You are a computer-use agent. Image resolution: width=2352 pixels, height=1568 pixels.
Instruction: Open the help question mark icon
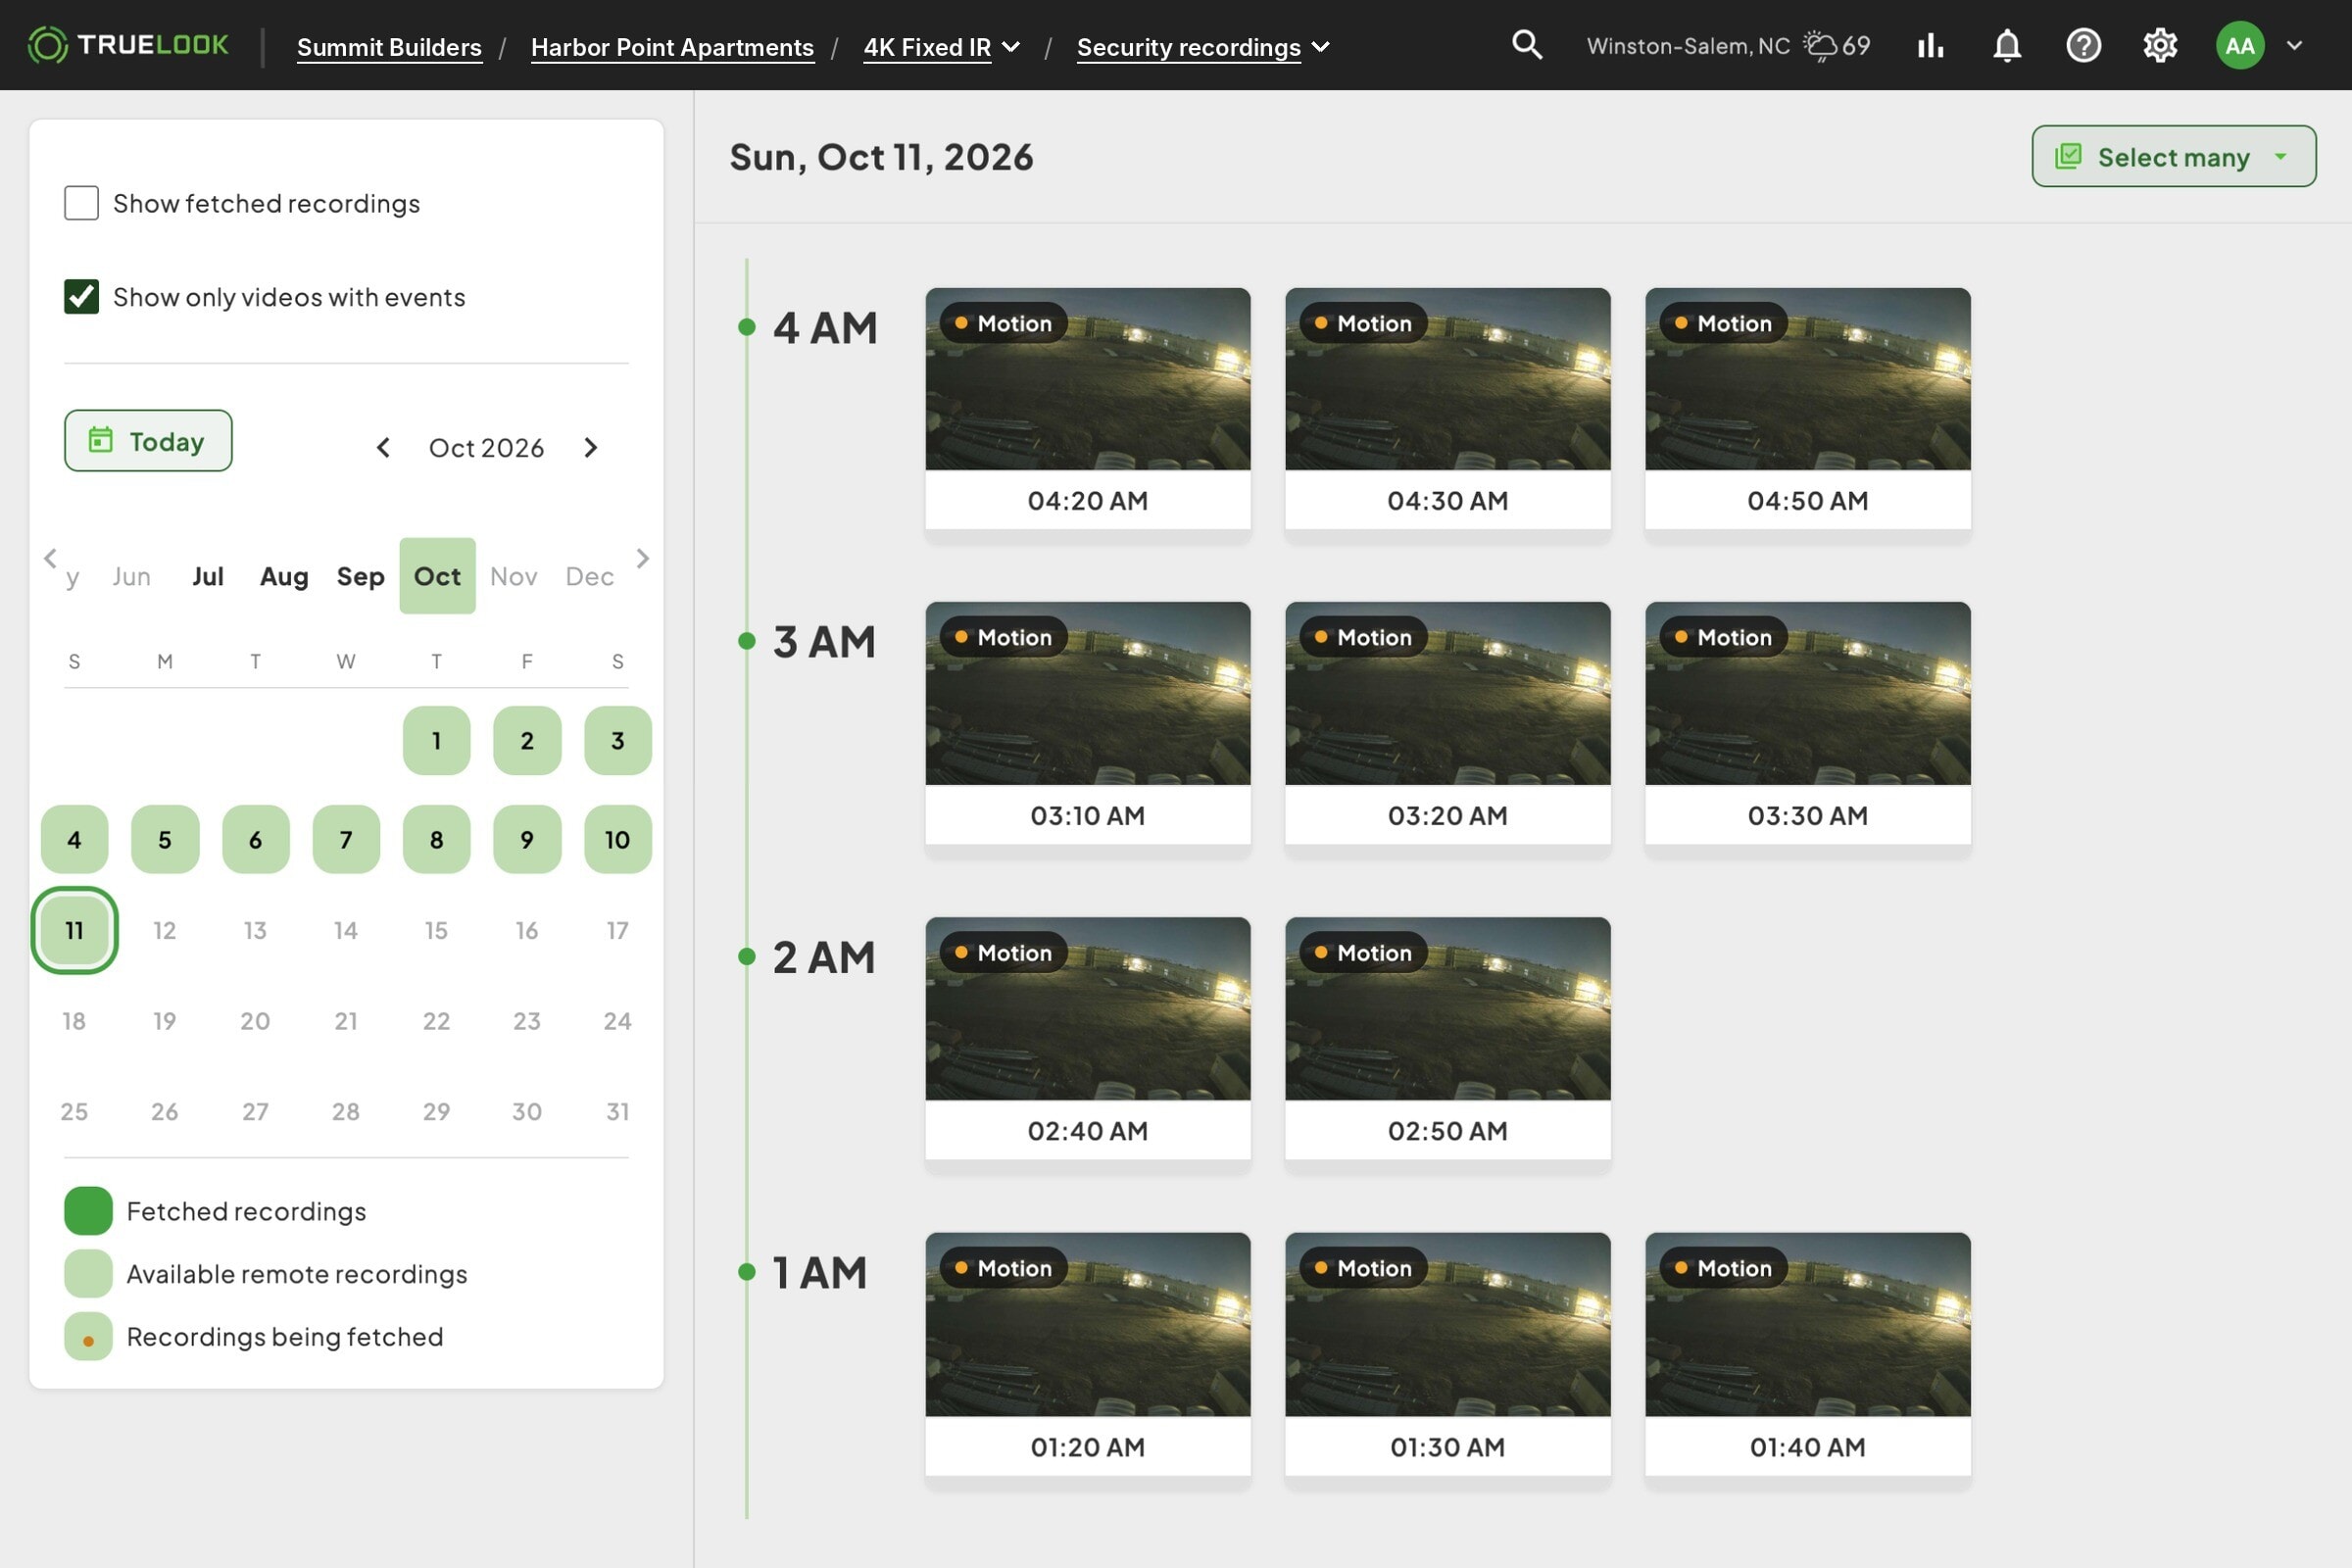click(x=2083, y=45)
